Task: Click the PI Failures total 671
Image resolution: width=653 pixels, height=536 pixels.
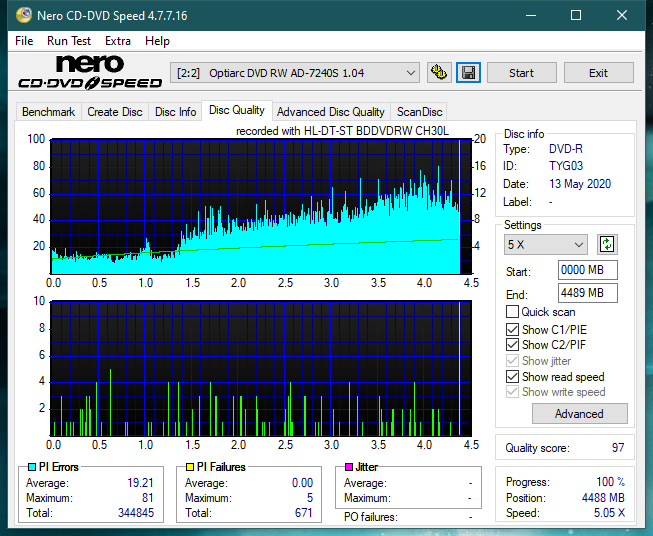Action: pyautogui.click(x=303, y=513)
